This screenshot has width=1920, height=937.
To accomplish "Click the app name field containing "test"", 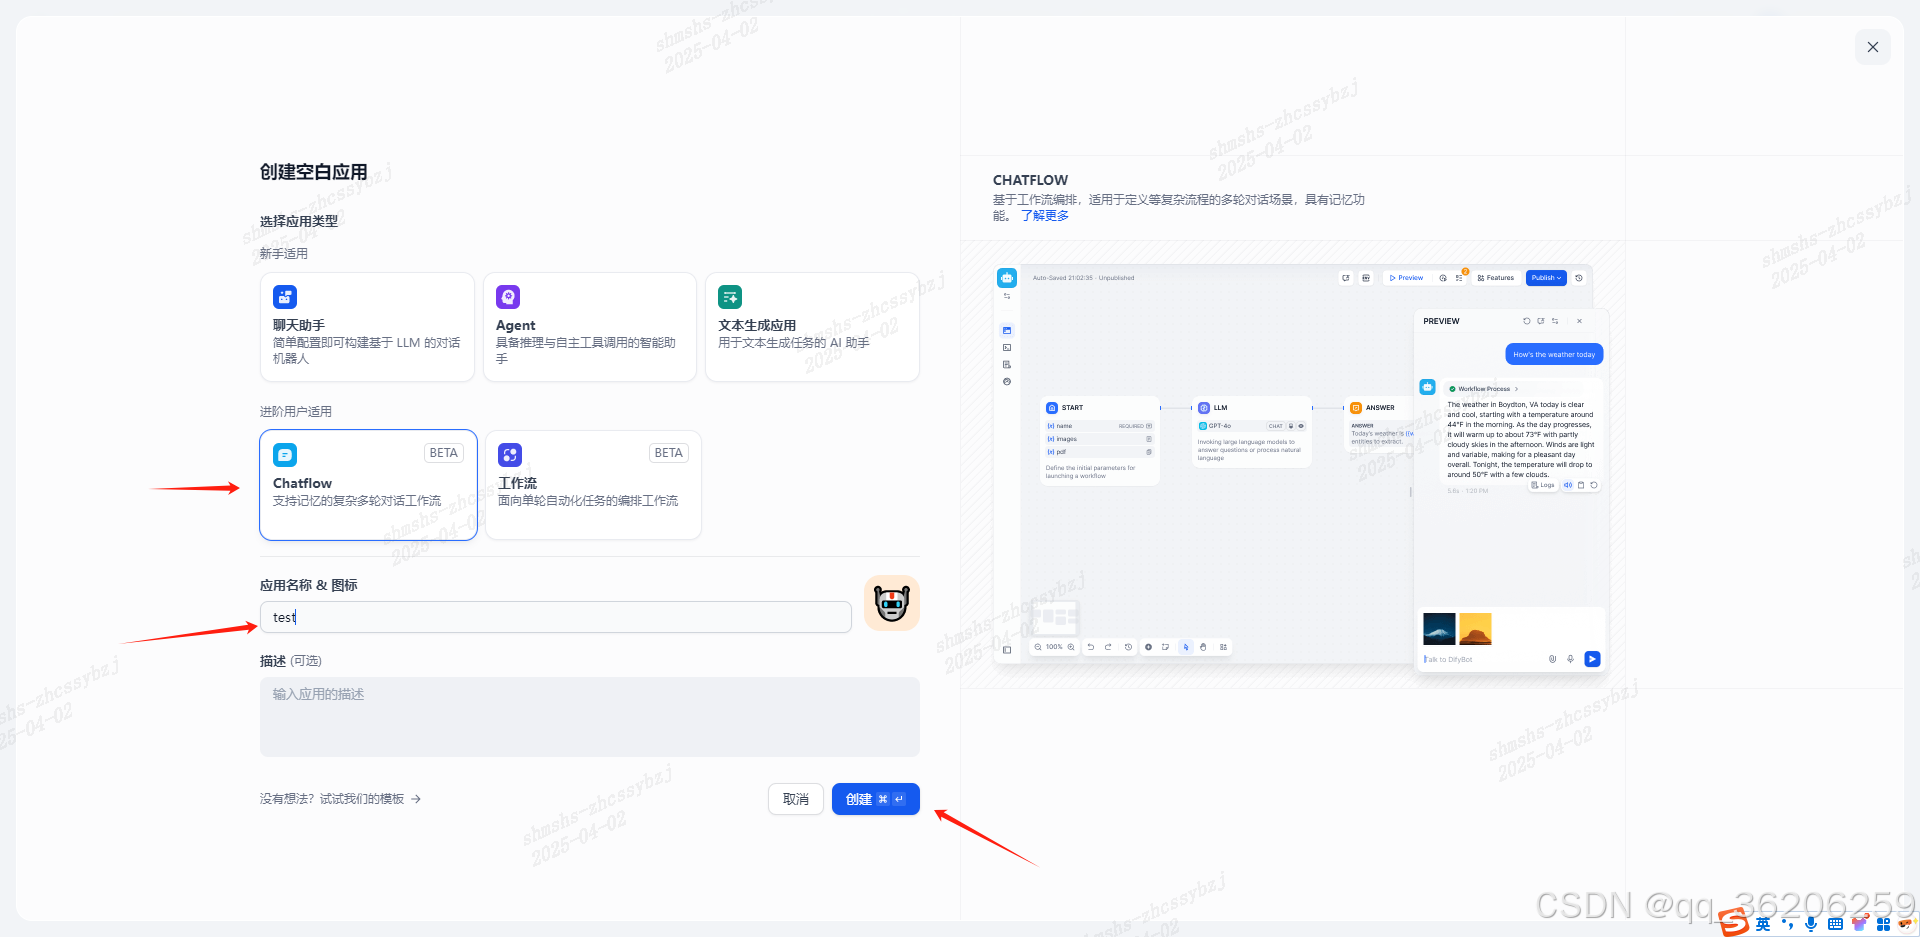I will tap(556, 617).
